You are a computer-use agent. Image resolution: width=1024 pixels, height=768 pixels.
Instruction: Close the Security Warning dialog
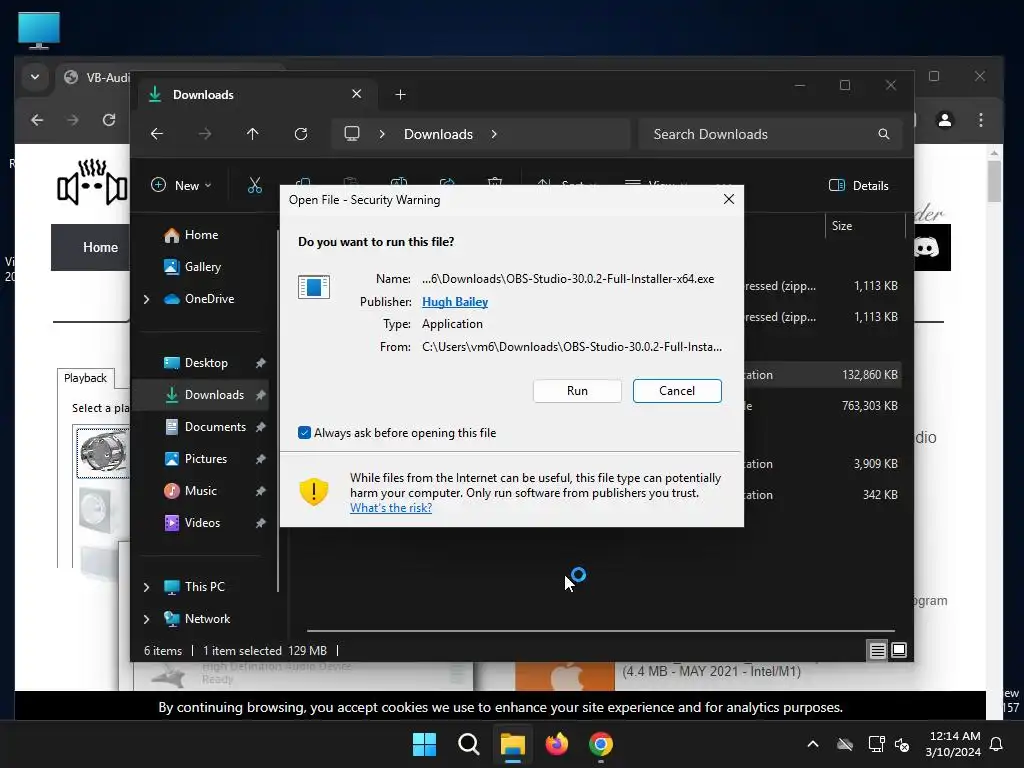coord(729,199)
